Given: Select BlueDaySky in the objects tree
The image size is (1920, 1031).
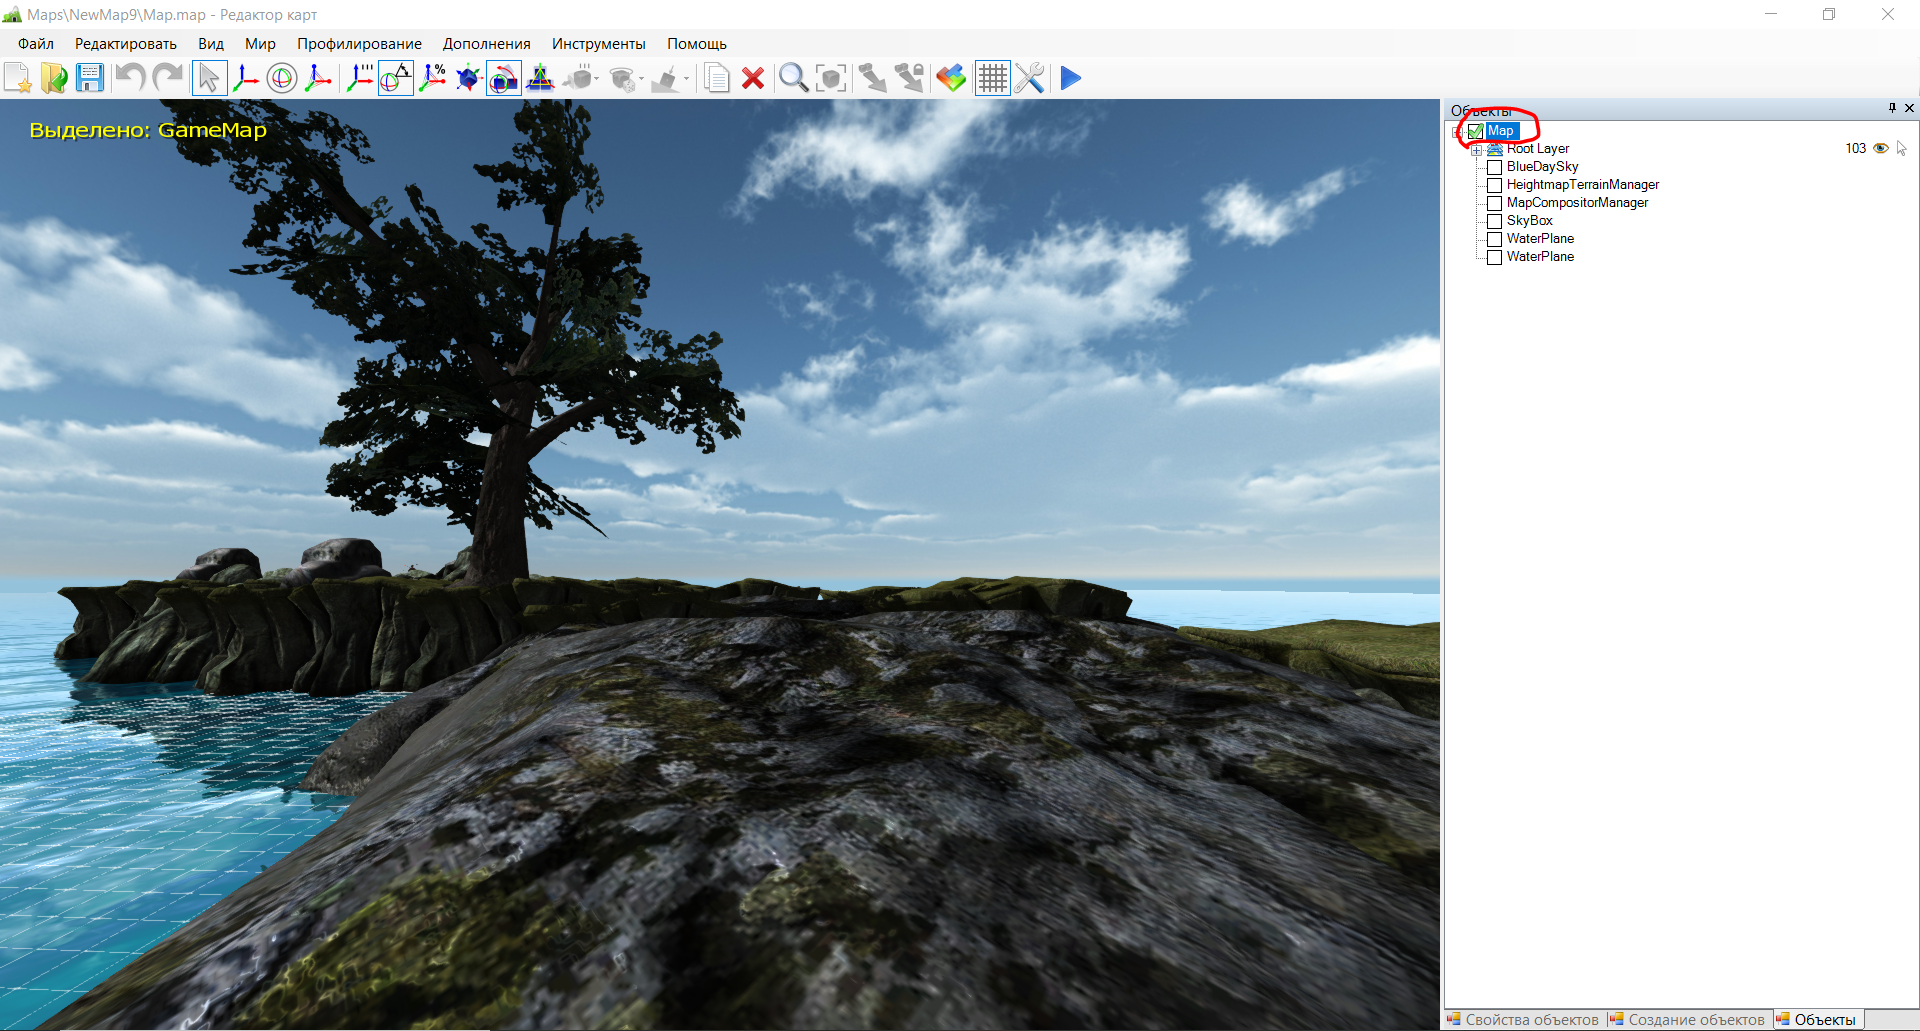Looking at the screenshot, I should 1542,167.
